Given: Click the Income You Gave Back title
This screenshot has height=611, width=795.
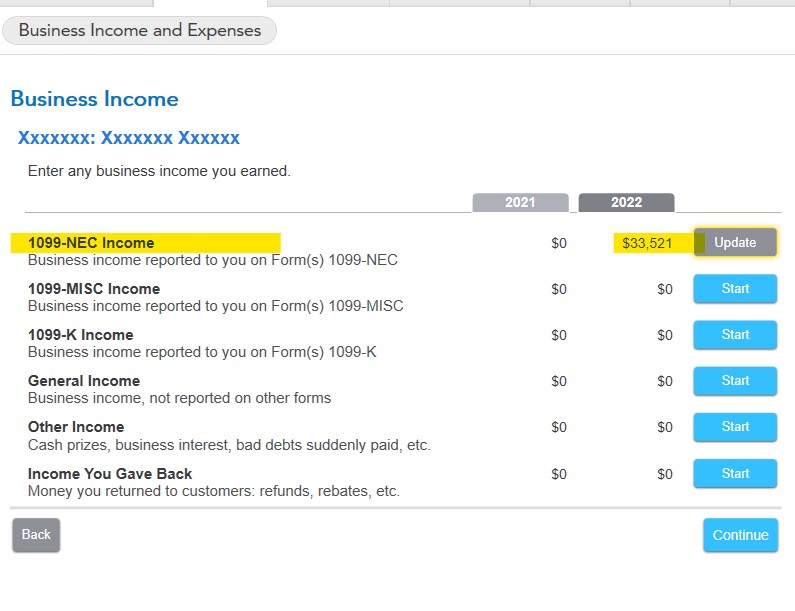Looking at the screenshot, I should (110, 474).
